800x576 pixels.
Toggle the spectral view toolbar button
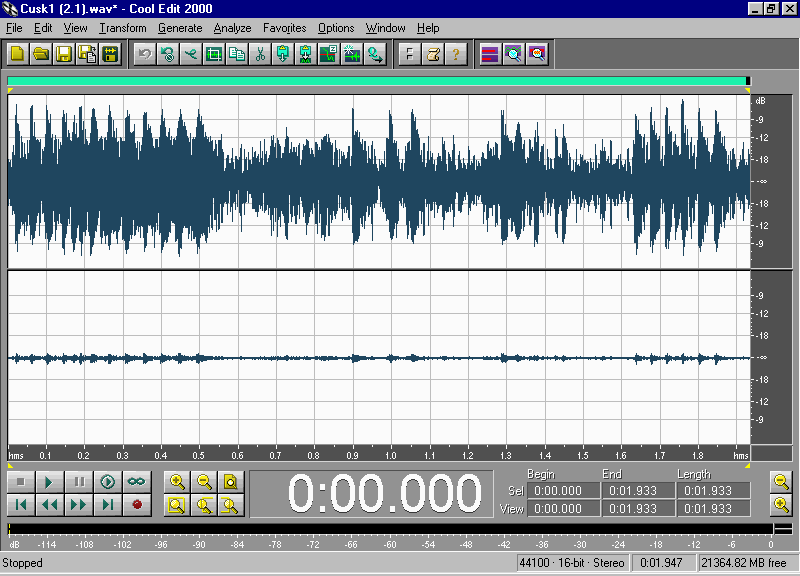[489, 54]
